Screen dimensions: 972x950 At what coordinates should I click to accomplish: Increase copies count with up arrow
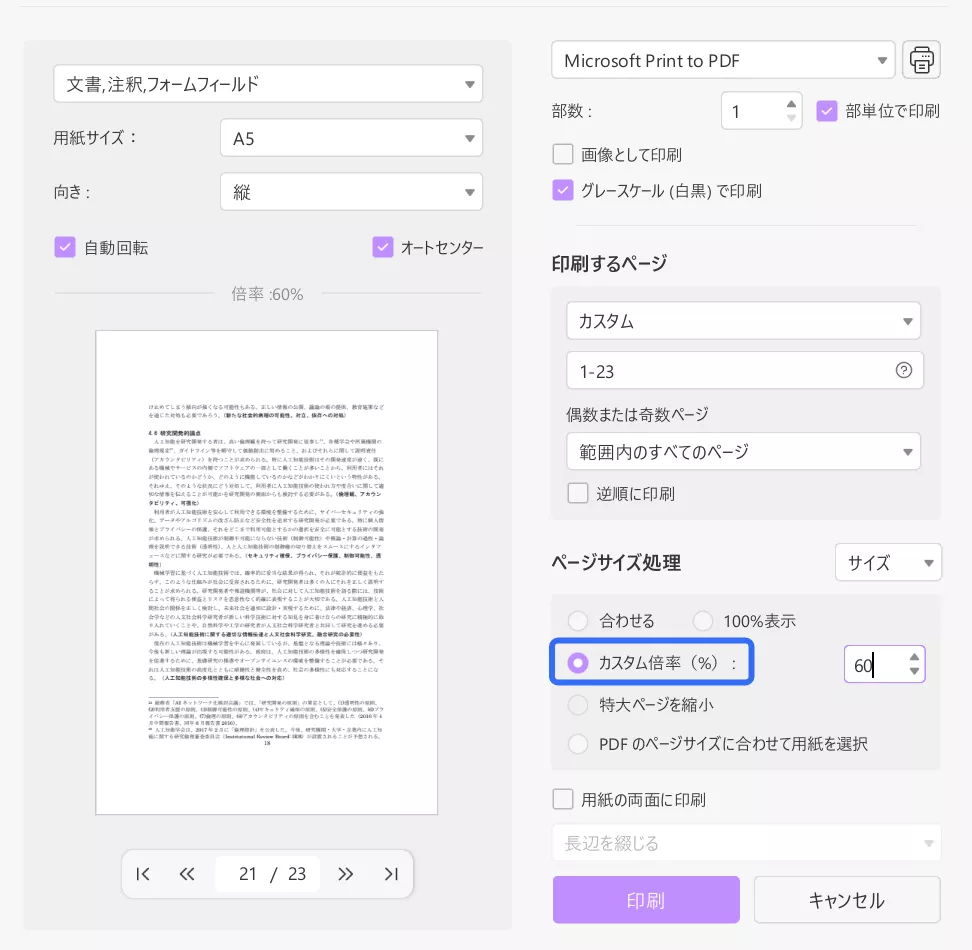pos(791,103)
